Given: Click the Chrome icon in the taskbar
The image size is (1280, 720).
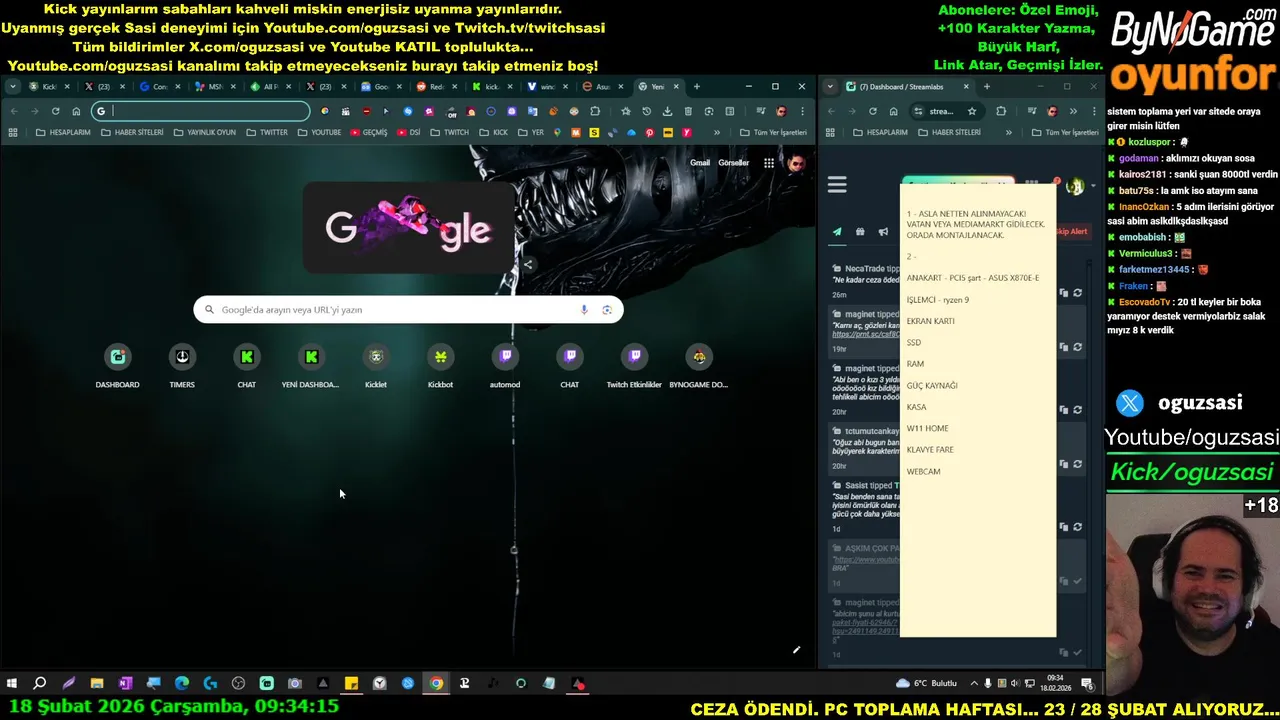Looking at the screenshot, I should [x=436, y=684].
